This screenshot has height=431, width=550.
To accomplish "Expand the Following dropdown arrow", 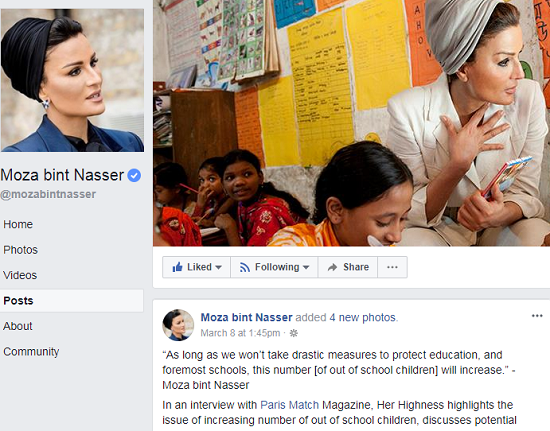I will pyautogui.click(x=306, y=267).
